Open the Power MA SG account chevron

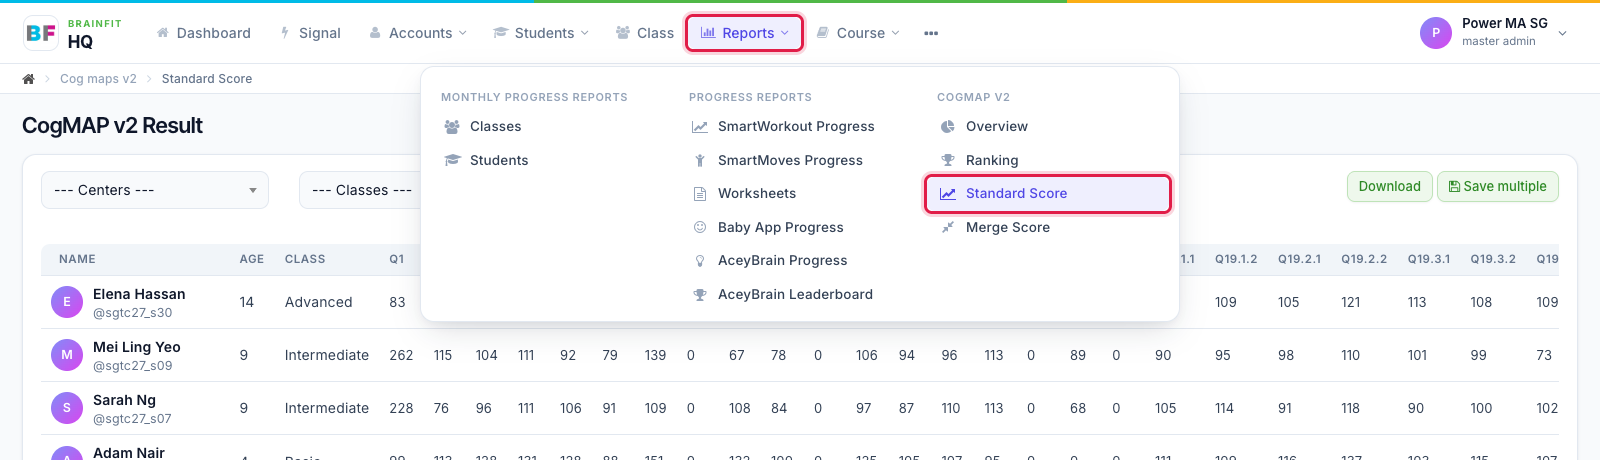click(x=1563, y=33)
